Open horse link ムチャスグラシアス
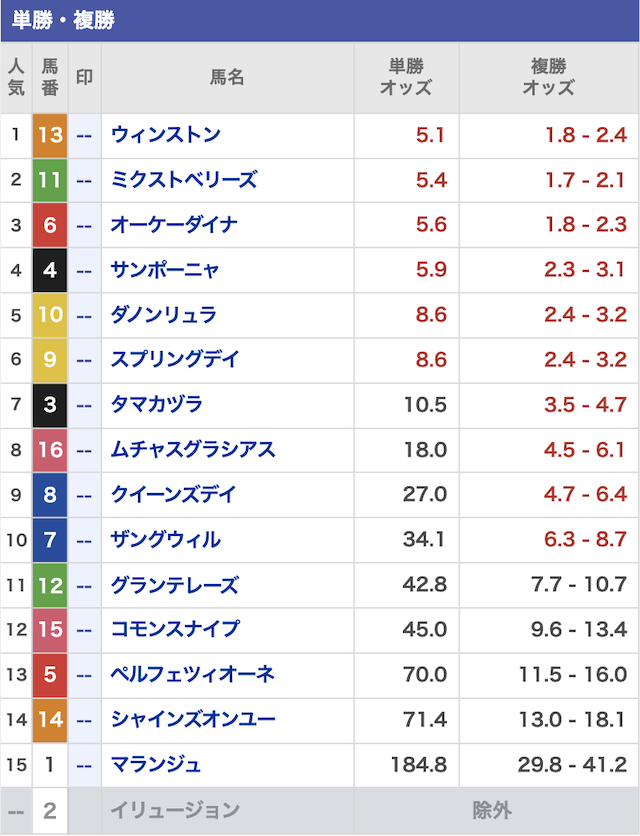640x836 pixels. 193,450
